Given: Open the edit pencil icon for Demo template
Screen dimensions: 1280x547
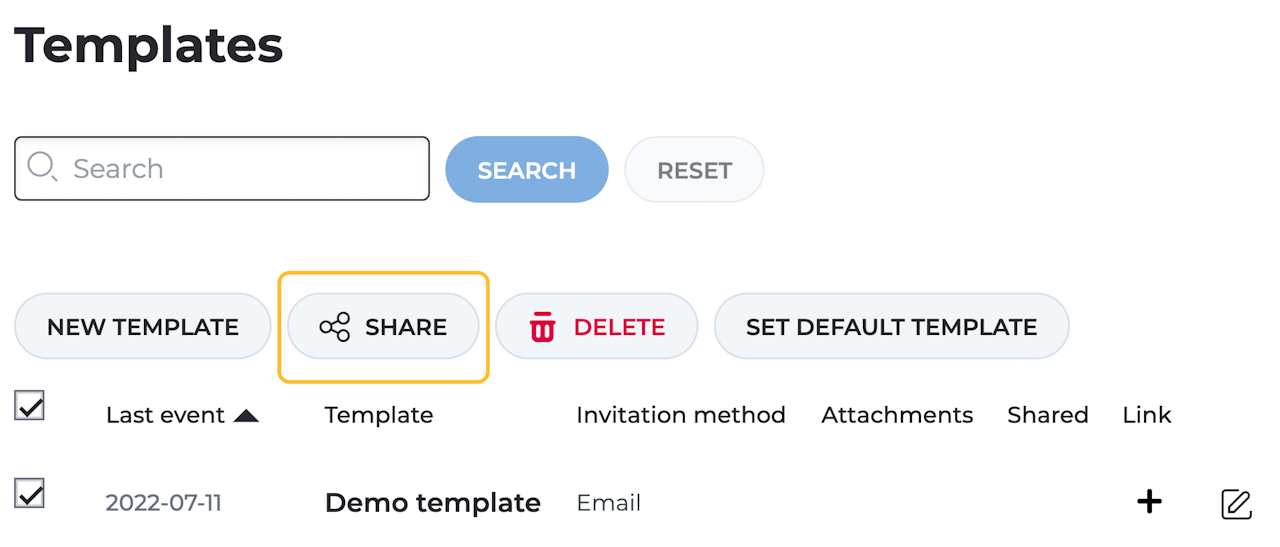Looking at the screenshot, I should 1237,503.
